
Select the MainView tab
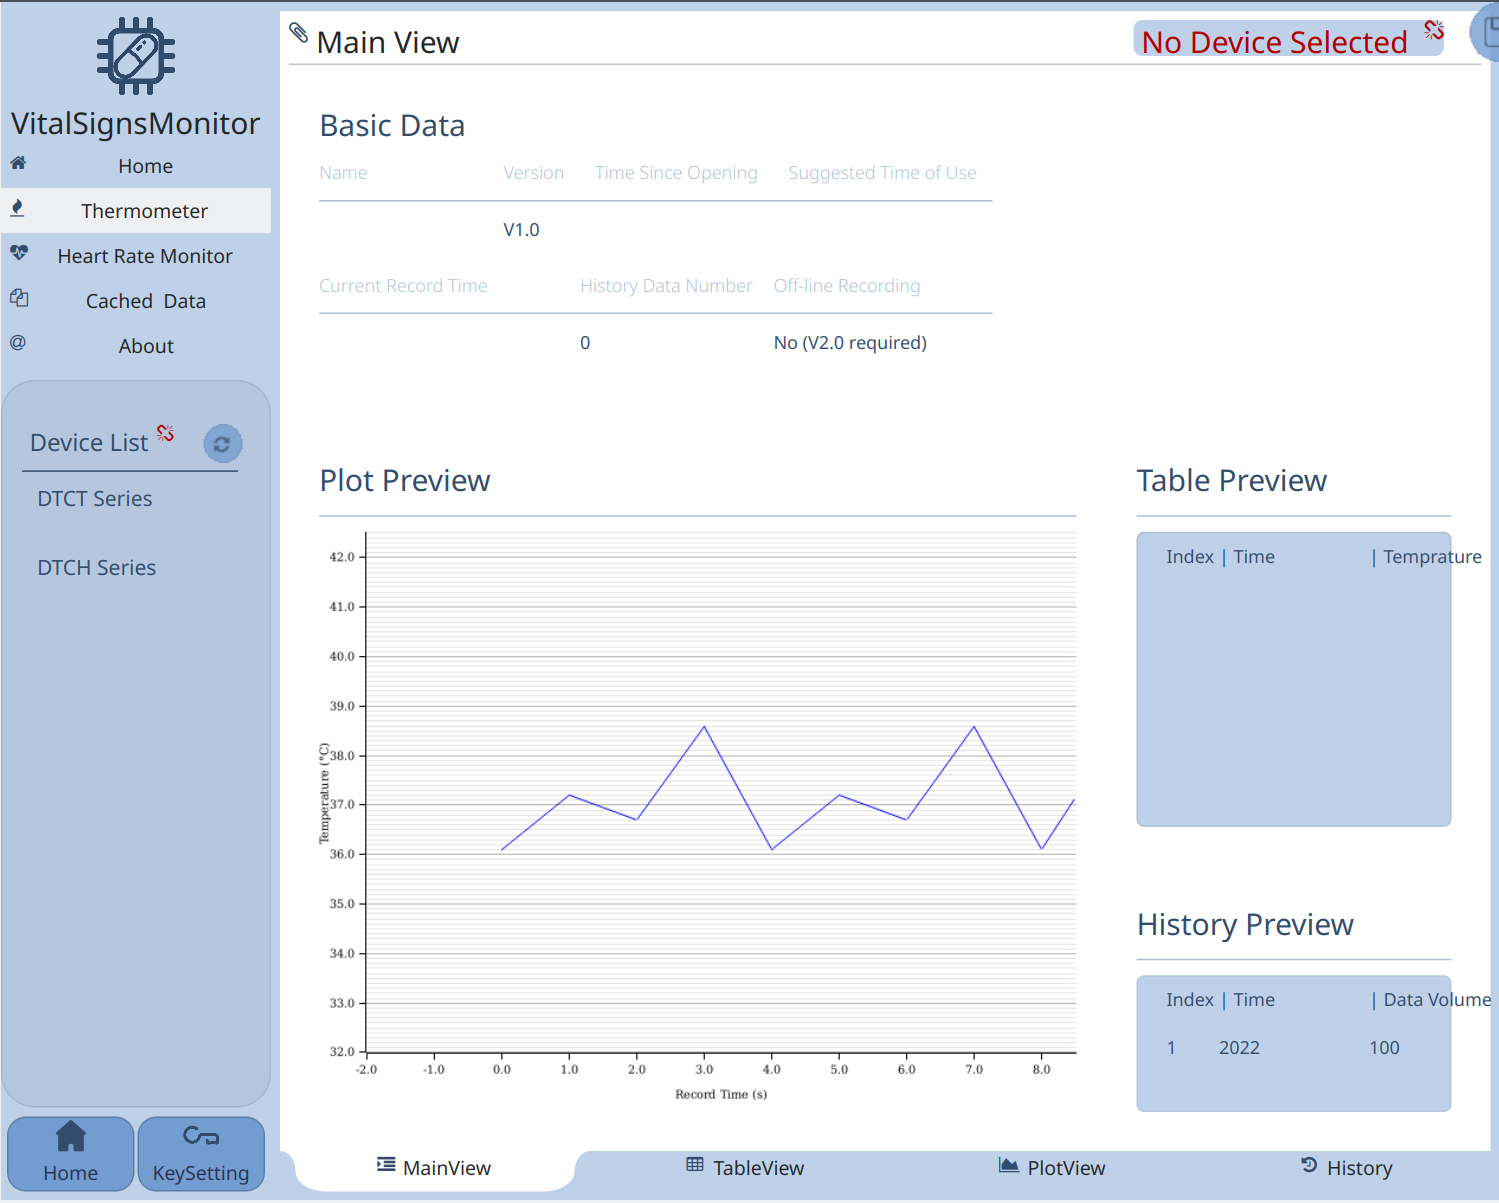click(x=434, y=1168)
